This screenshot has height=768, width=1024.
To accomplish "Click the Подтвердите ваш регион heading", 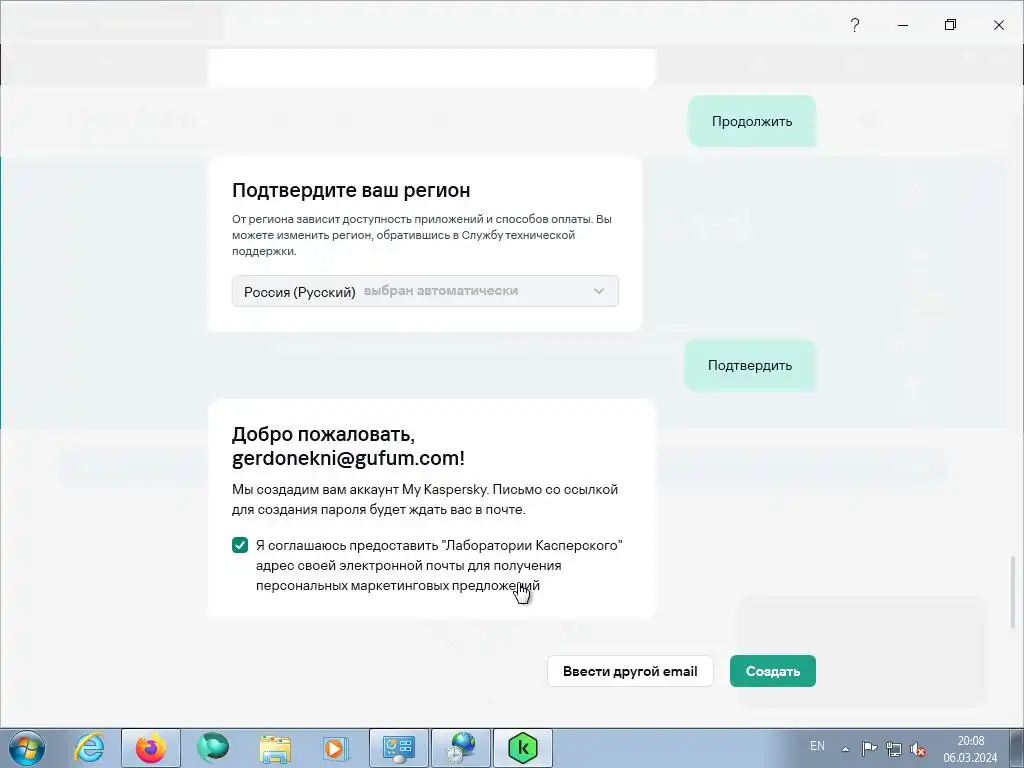I will click(x=351, y=190).
